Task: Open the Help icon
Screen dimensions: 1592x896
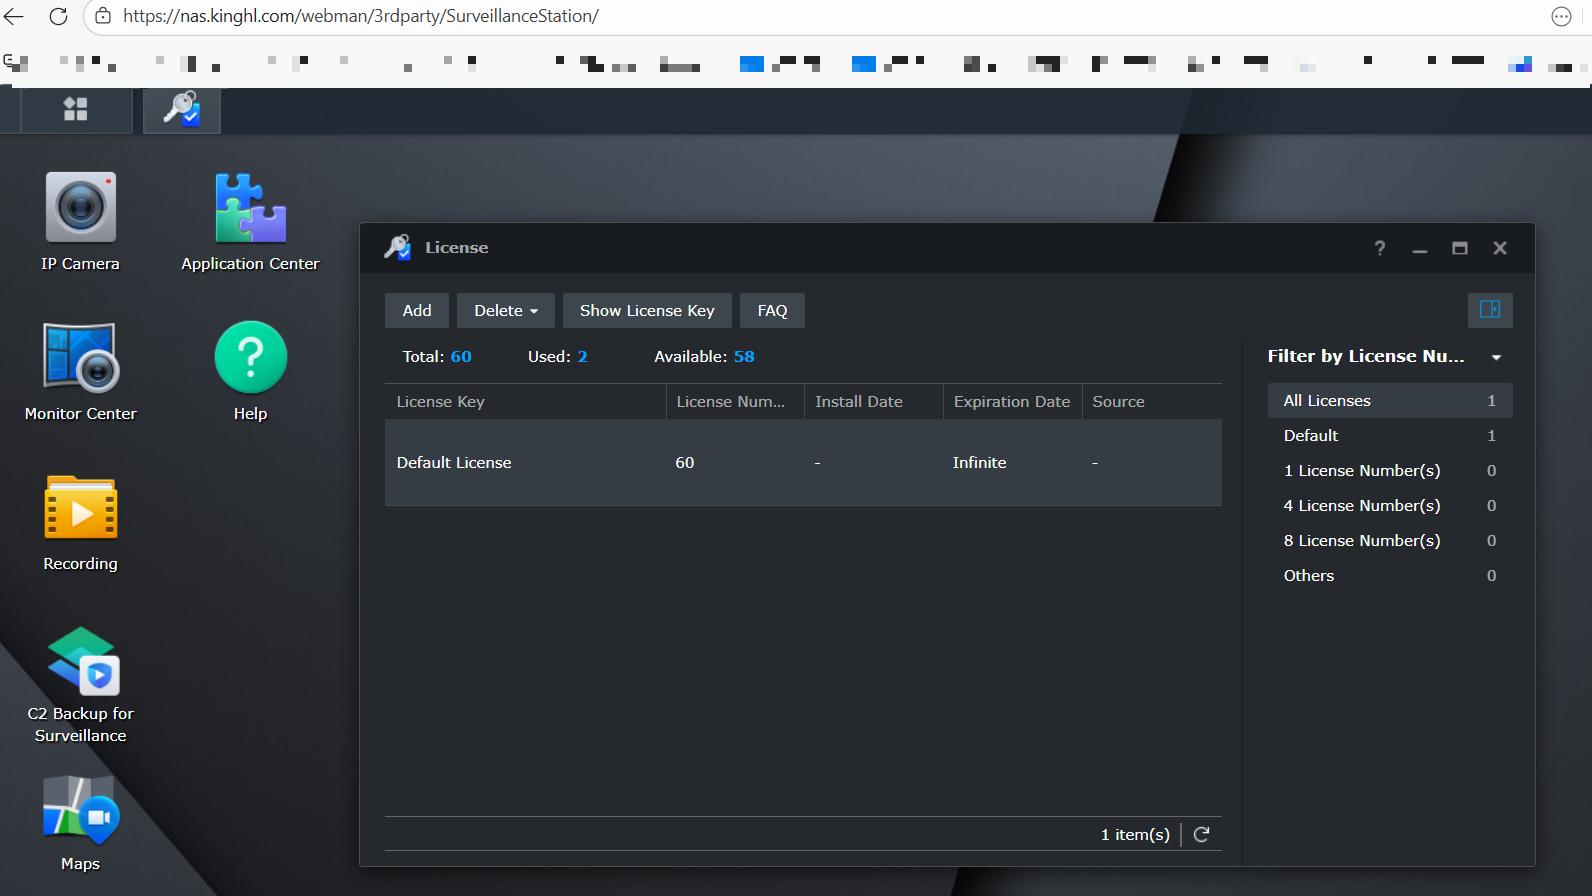Action: pos(250,358)
